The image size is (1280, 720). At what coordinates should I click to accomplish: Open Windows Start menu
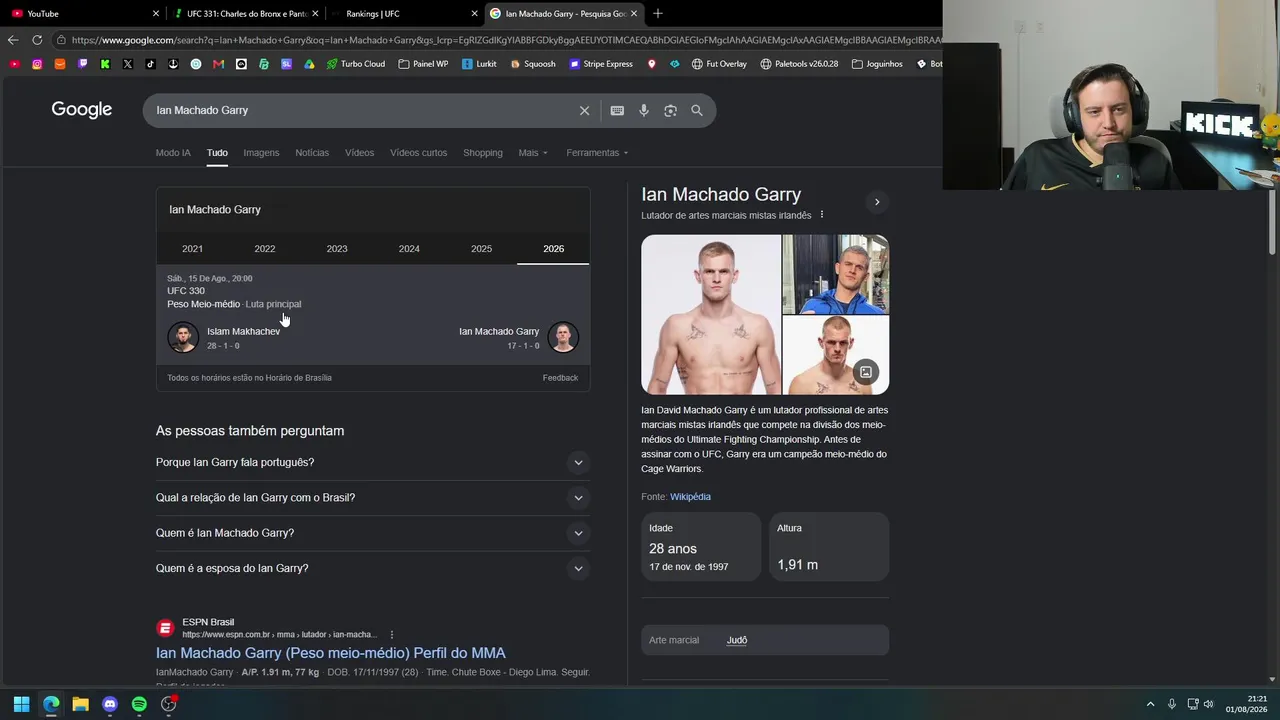(x=21, y=704)
